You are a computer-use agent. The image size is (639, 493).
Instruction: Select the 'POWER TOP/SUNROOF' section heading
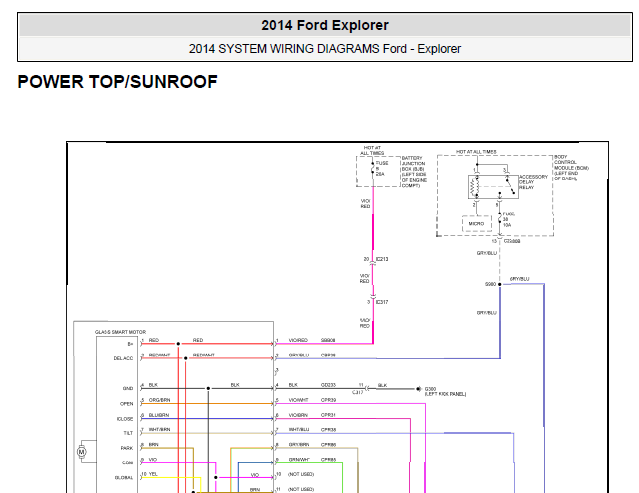pos(117,82)
